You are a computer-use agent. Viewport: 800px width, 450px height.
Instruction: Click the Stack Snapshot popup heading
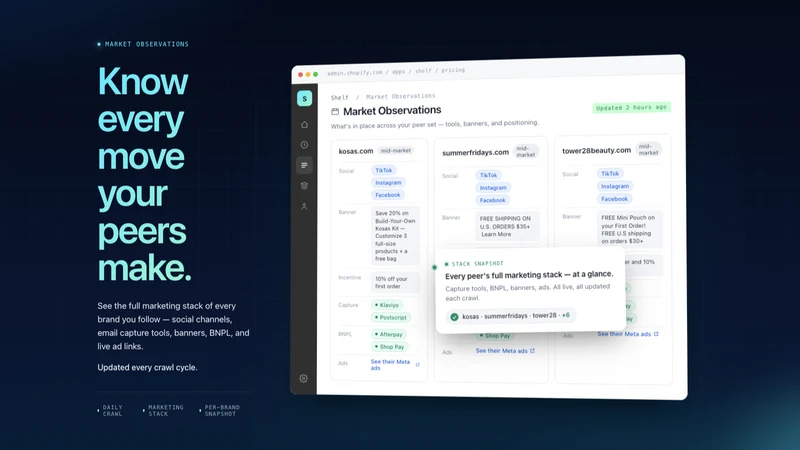point(529,274)
